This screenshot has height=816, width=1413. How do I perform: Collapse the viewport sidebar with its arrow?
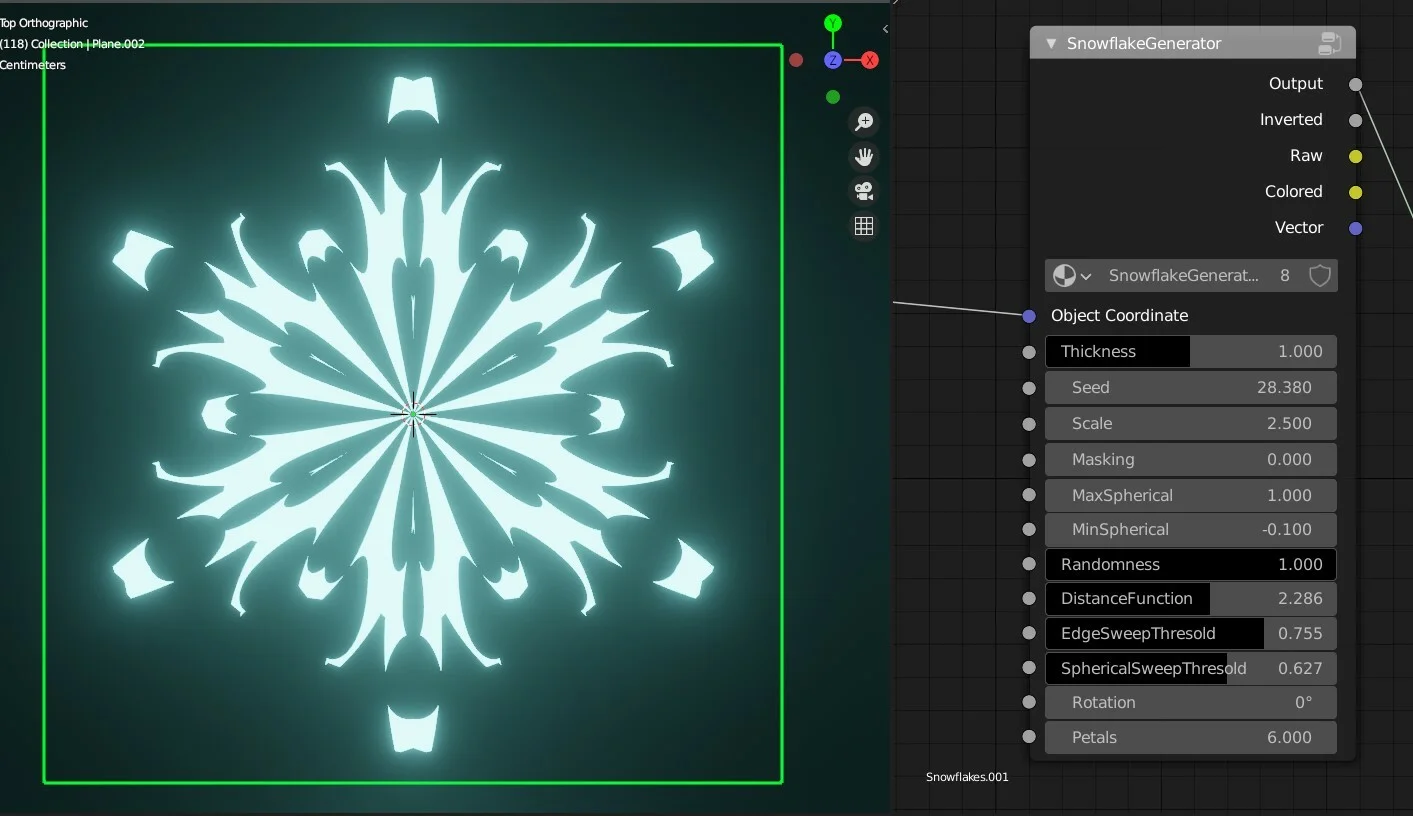click(884, 28)
